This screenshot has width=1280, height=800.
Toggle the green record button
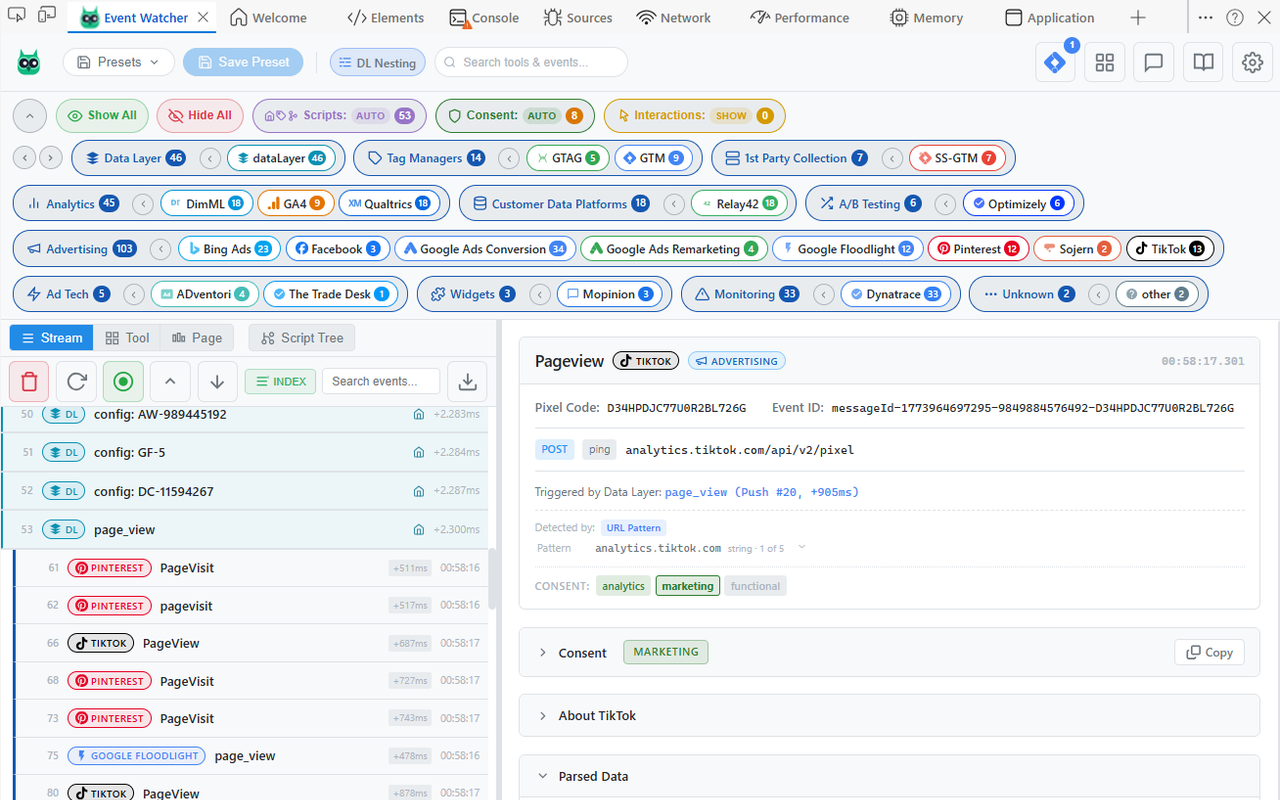click(123, 381)
